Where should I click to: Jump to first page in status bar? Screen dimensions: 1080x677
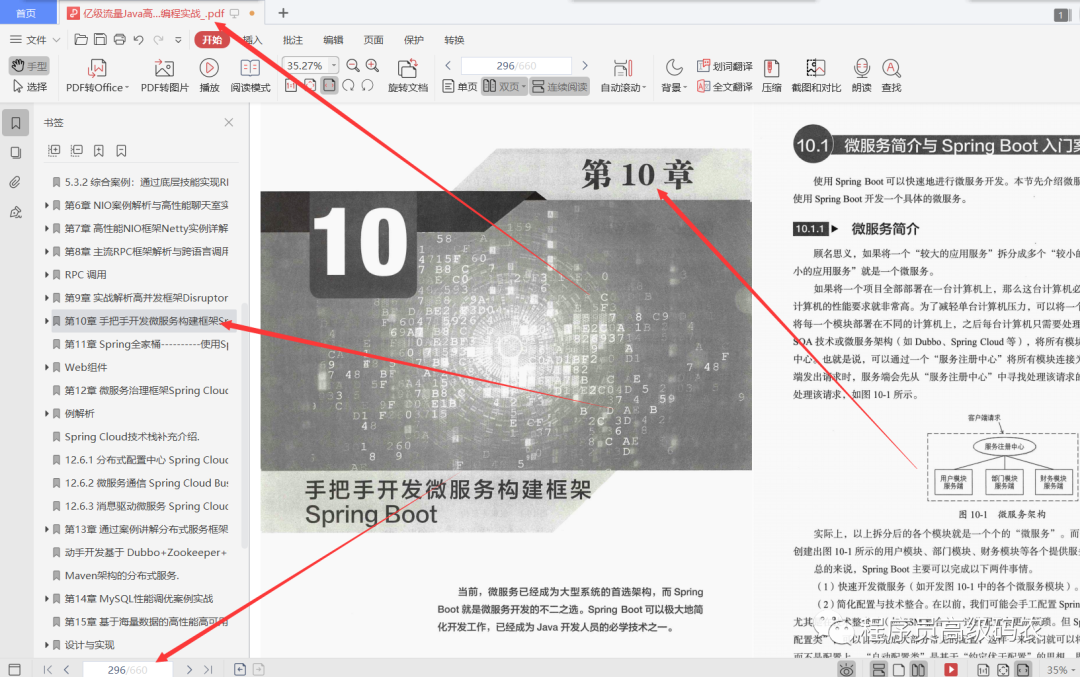(x=48, y=669)
